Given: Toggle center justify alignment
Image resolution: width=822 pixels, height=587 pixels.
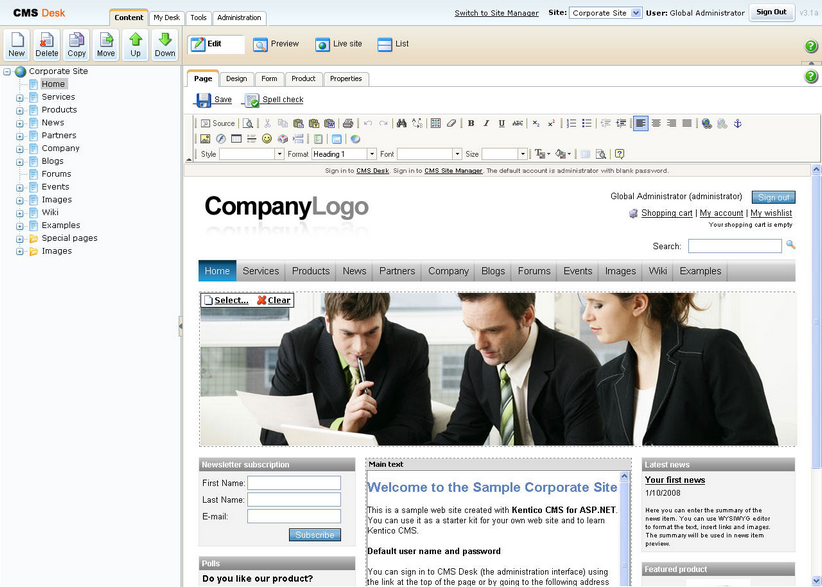Looking at the screenshot, I should tap(656, 123).
